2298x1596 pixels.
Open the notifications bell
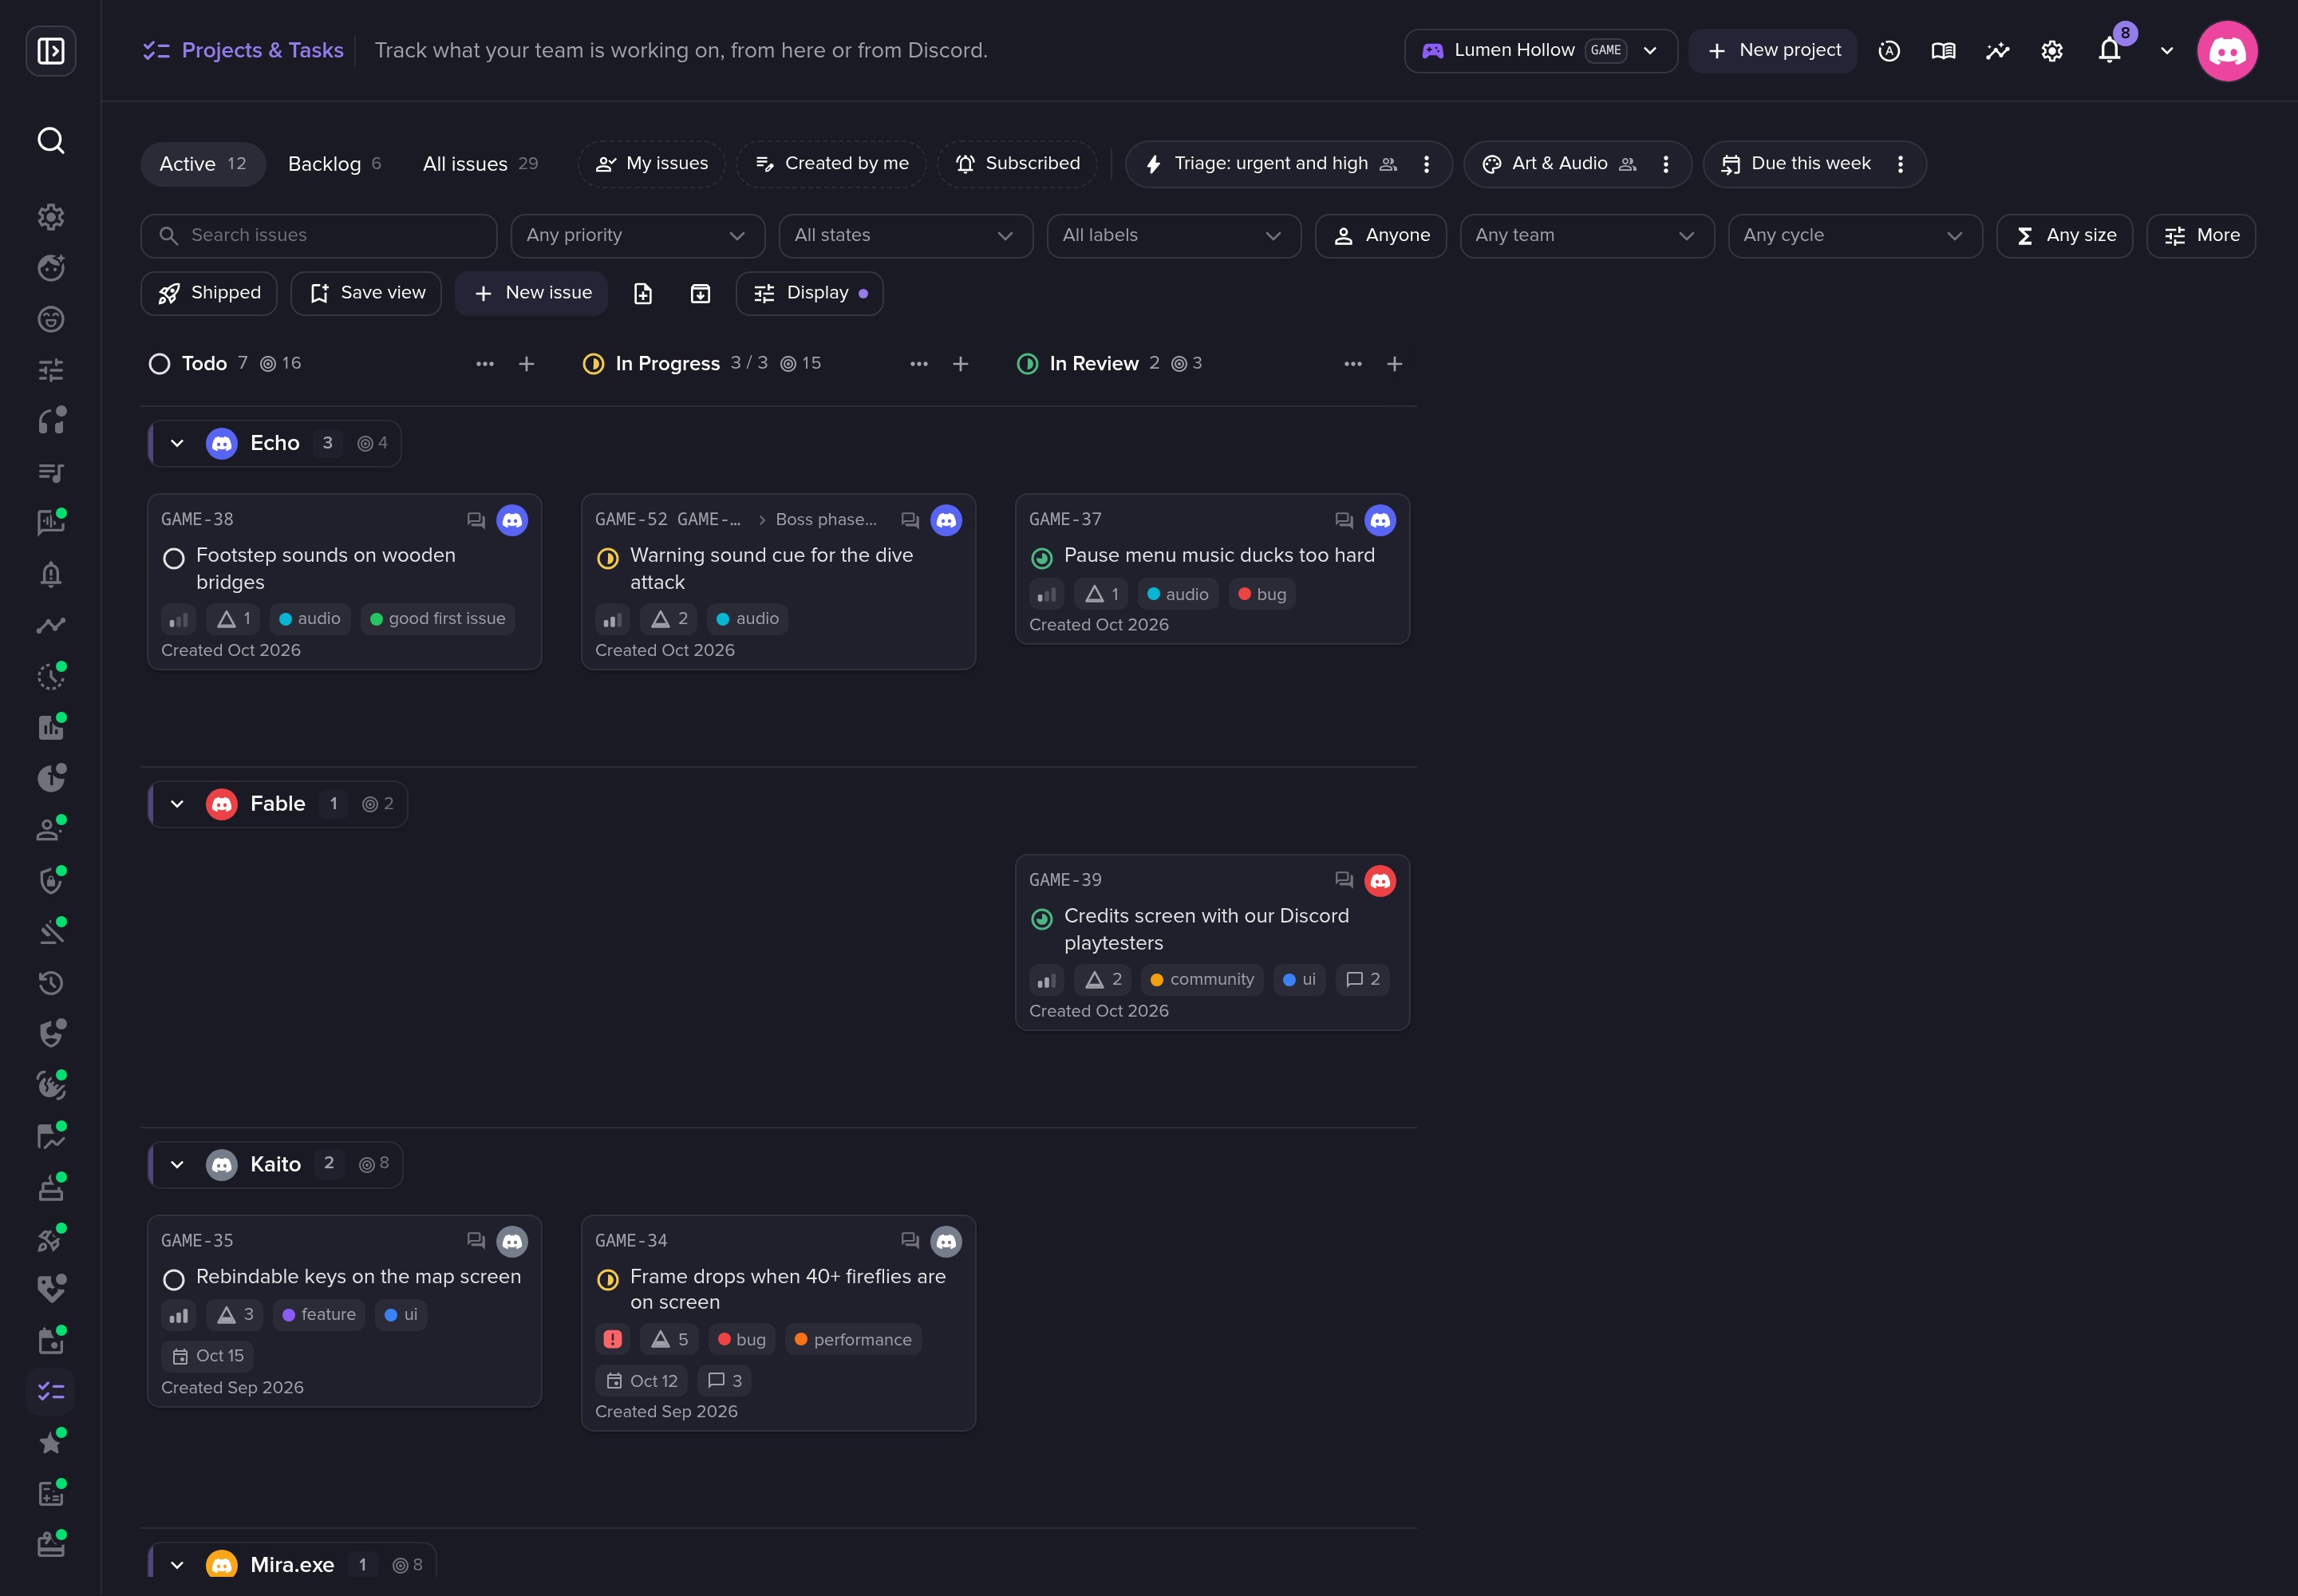[x=2109, y=51]
